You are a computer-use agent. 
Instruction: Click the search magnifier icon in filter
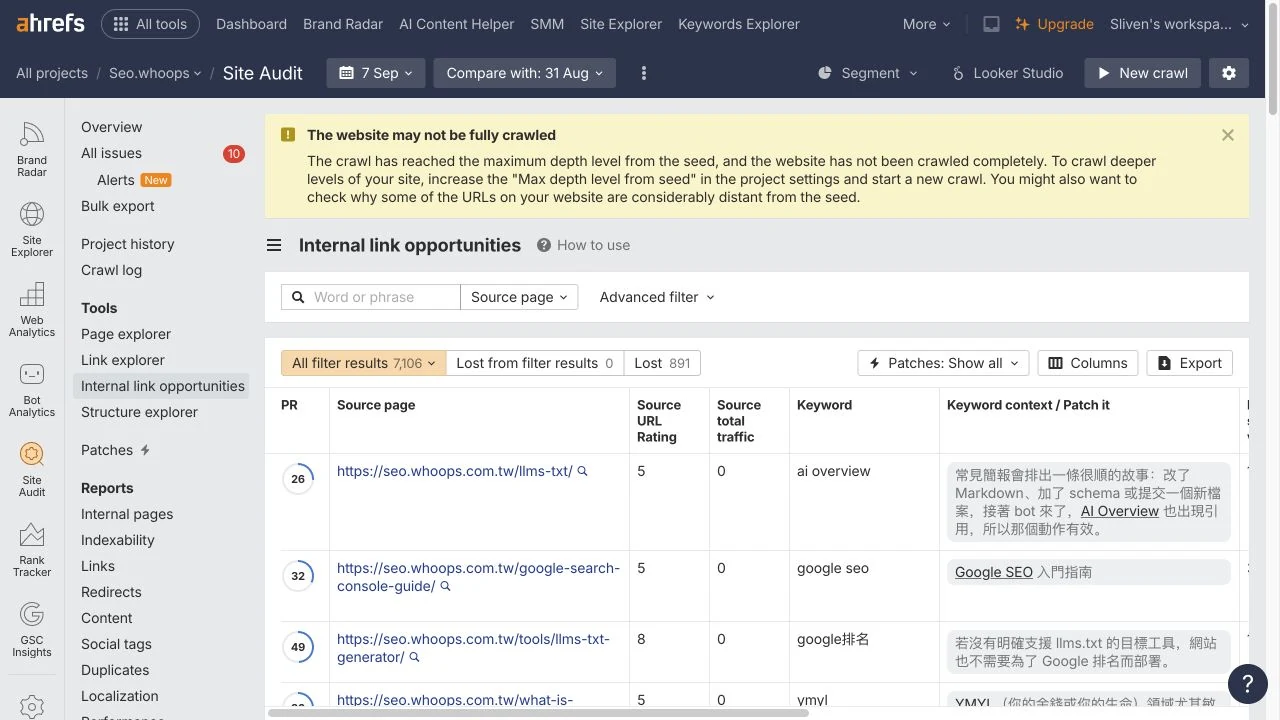coord(298,297)
